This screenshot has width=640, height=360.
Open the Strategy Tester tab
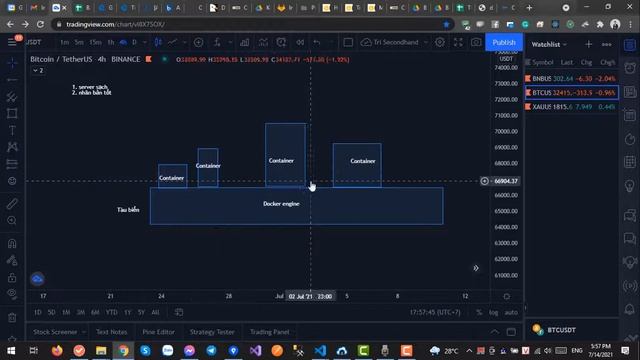(212, 332)
